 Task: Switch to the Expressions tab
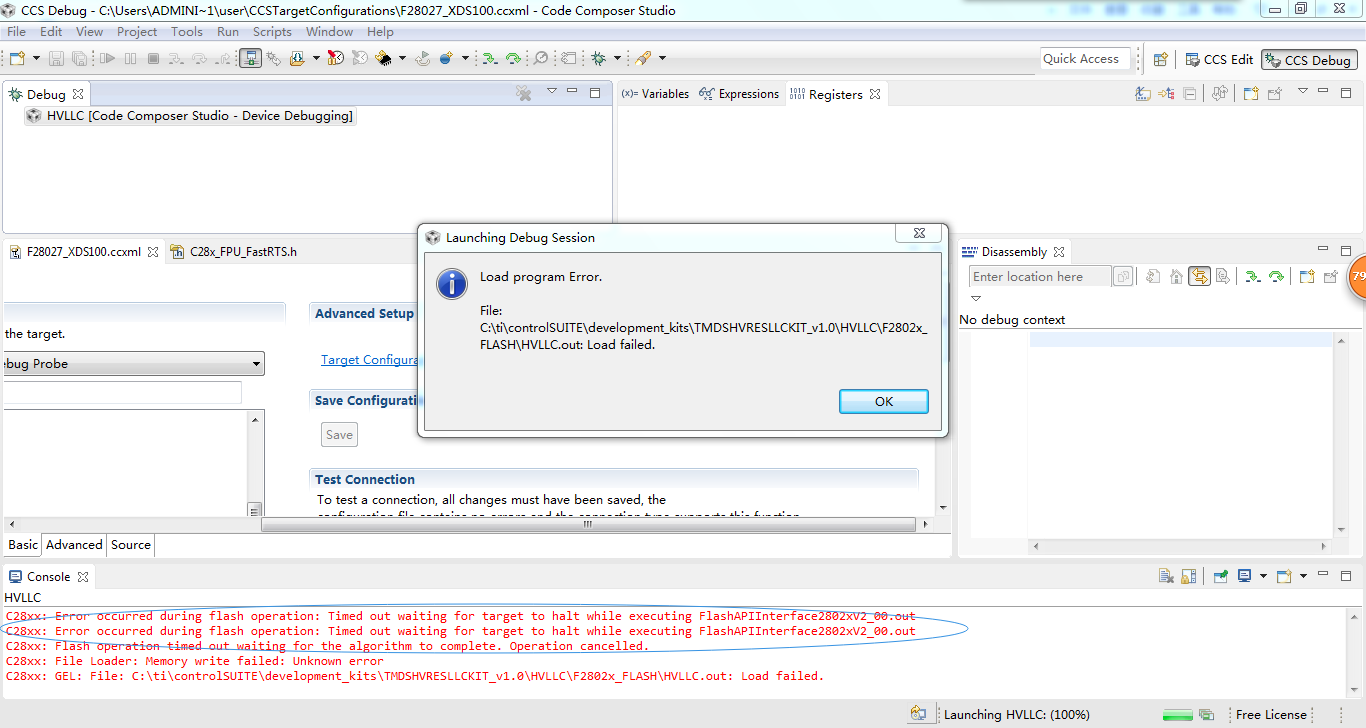[739, 94]
